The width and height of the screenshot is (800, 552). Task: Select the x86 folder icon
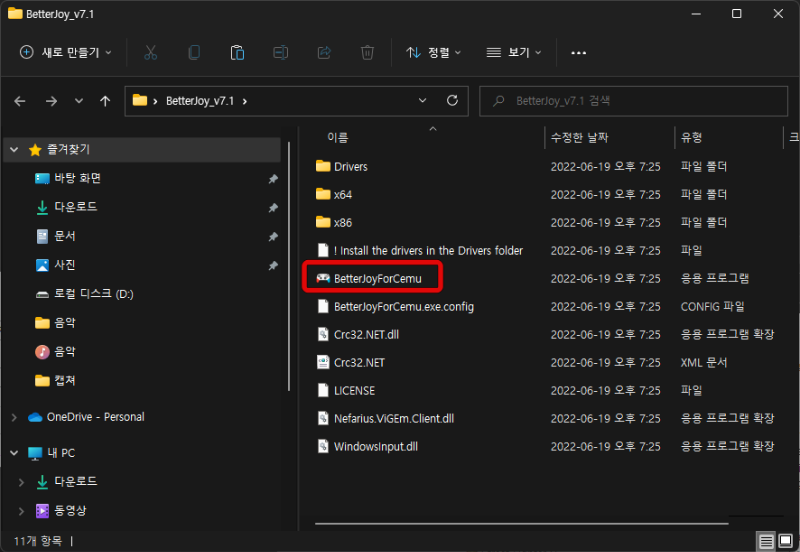tap(323, 222)
